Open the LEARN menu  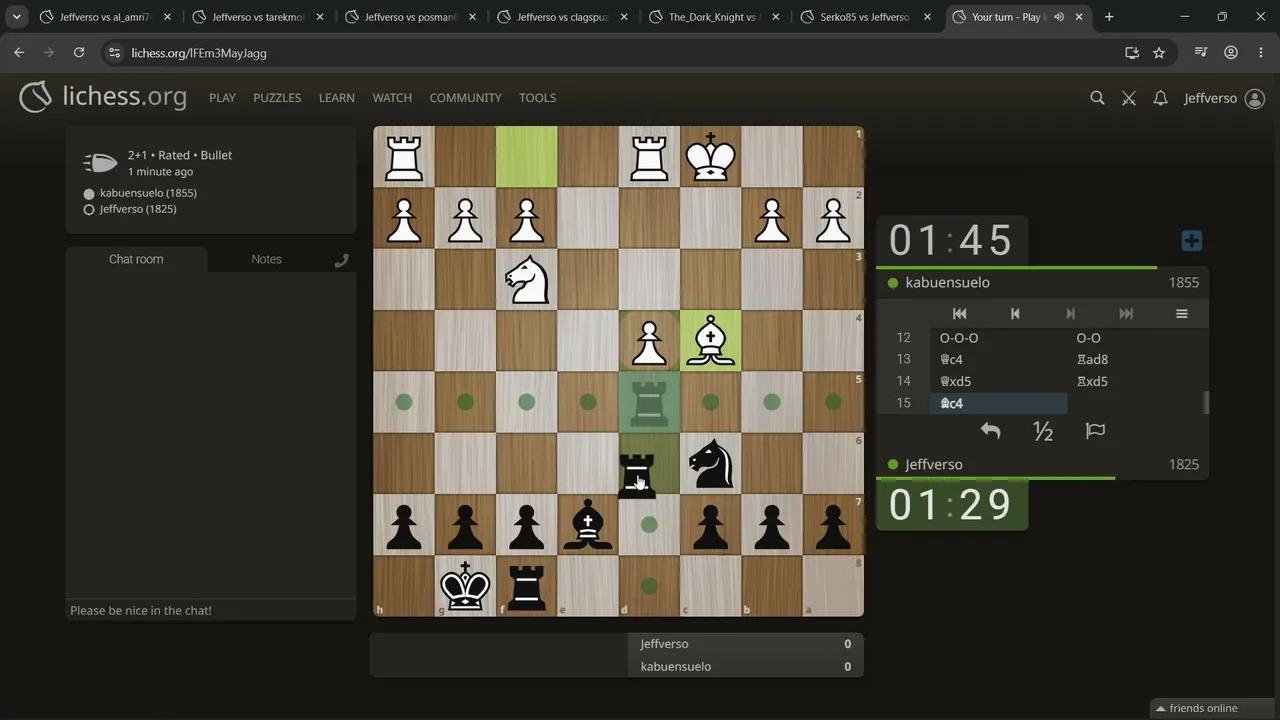click(337, 98)
